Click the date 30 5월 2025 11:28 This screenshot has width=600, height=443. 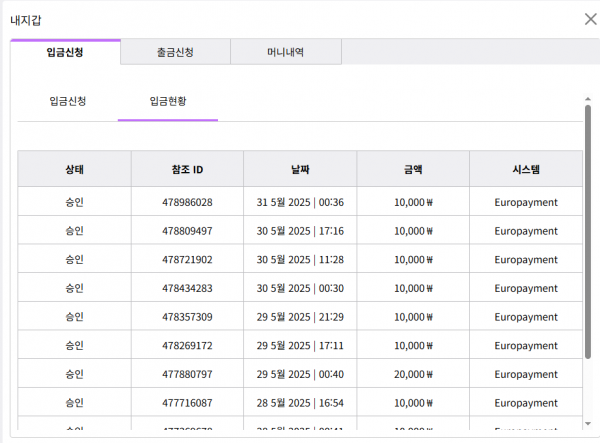pyautogui.click(x=300, y=260)
